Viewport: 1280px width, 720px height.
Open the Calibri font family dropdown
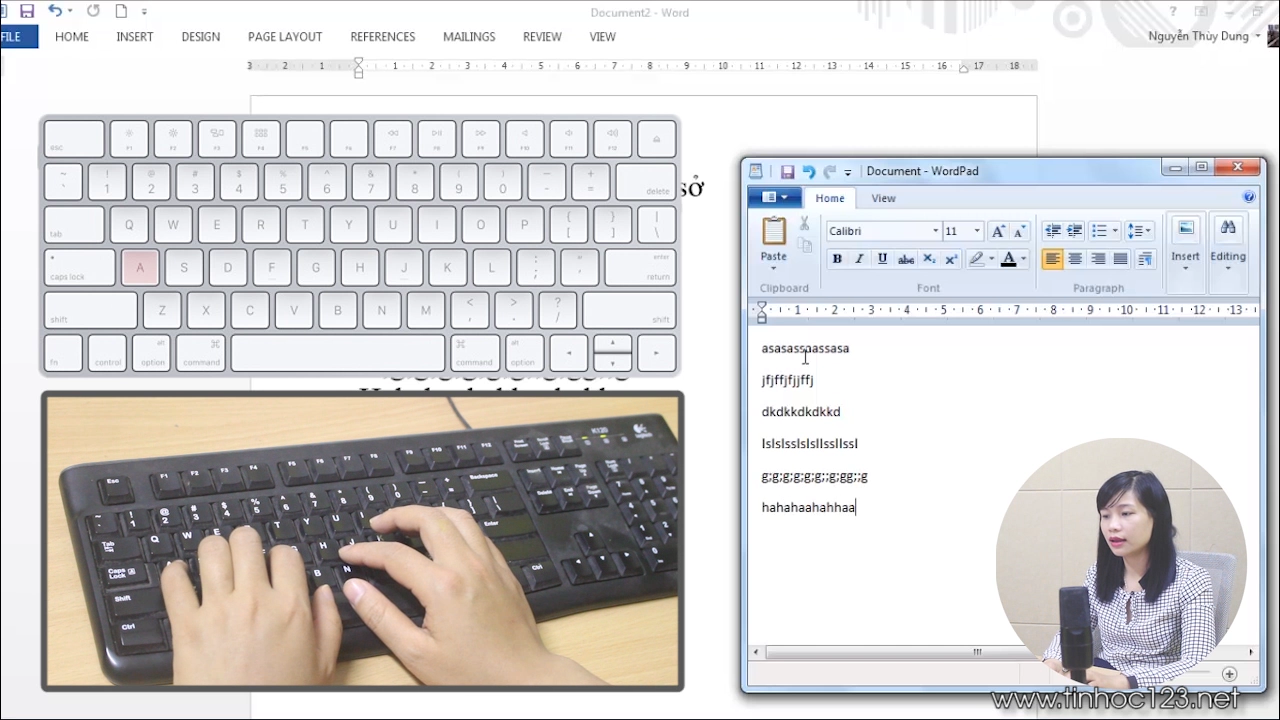click(x=936, y=231)
